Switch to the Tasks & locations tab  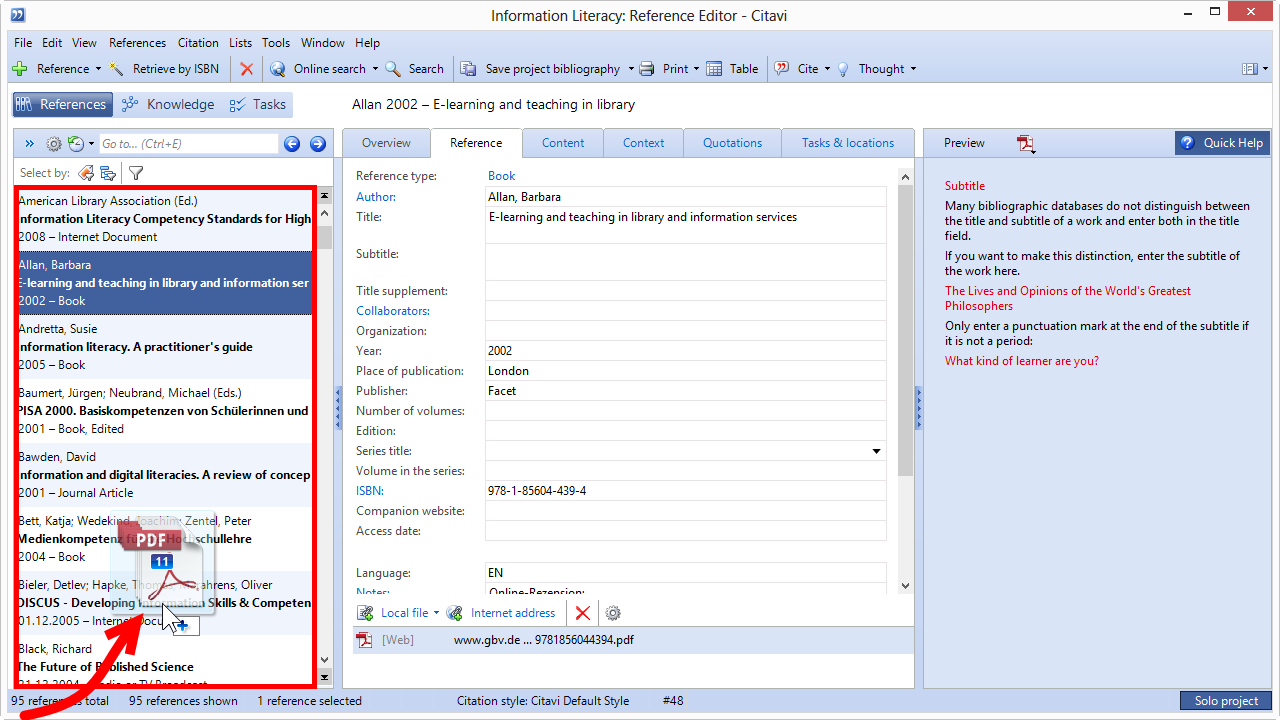click(848, 143)
